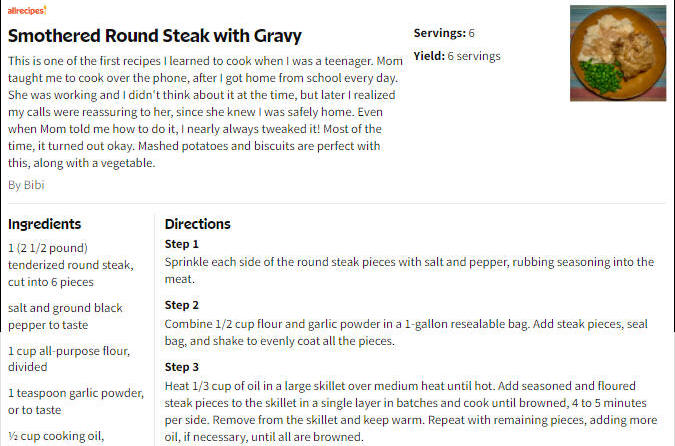Screen dimensions: 675x446
Task: Click the Ingredients heading
Action: click(x=44, y=224)
